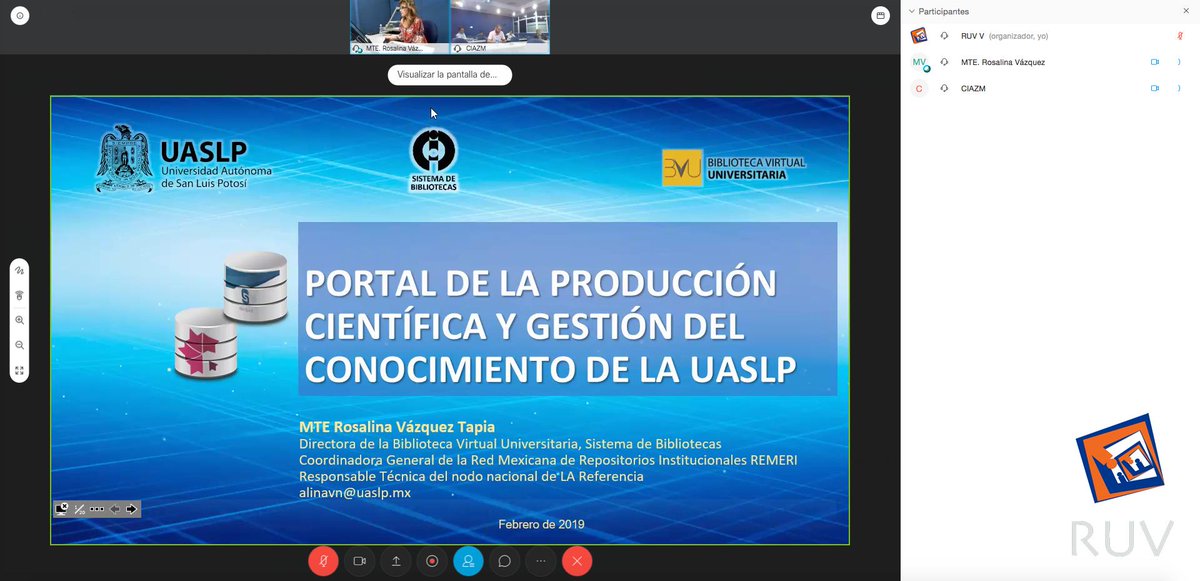Viewport: 1200px width, 581px height.
Task: Close the Participantes panel
Action: [x=1185, y=11]
